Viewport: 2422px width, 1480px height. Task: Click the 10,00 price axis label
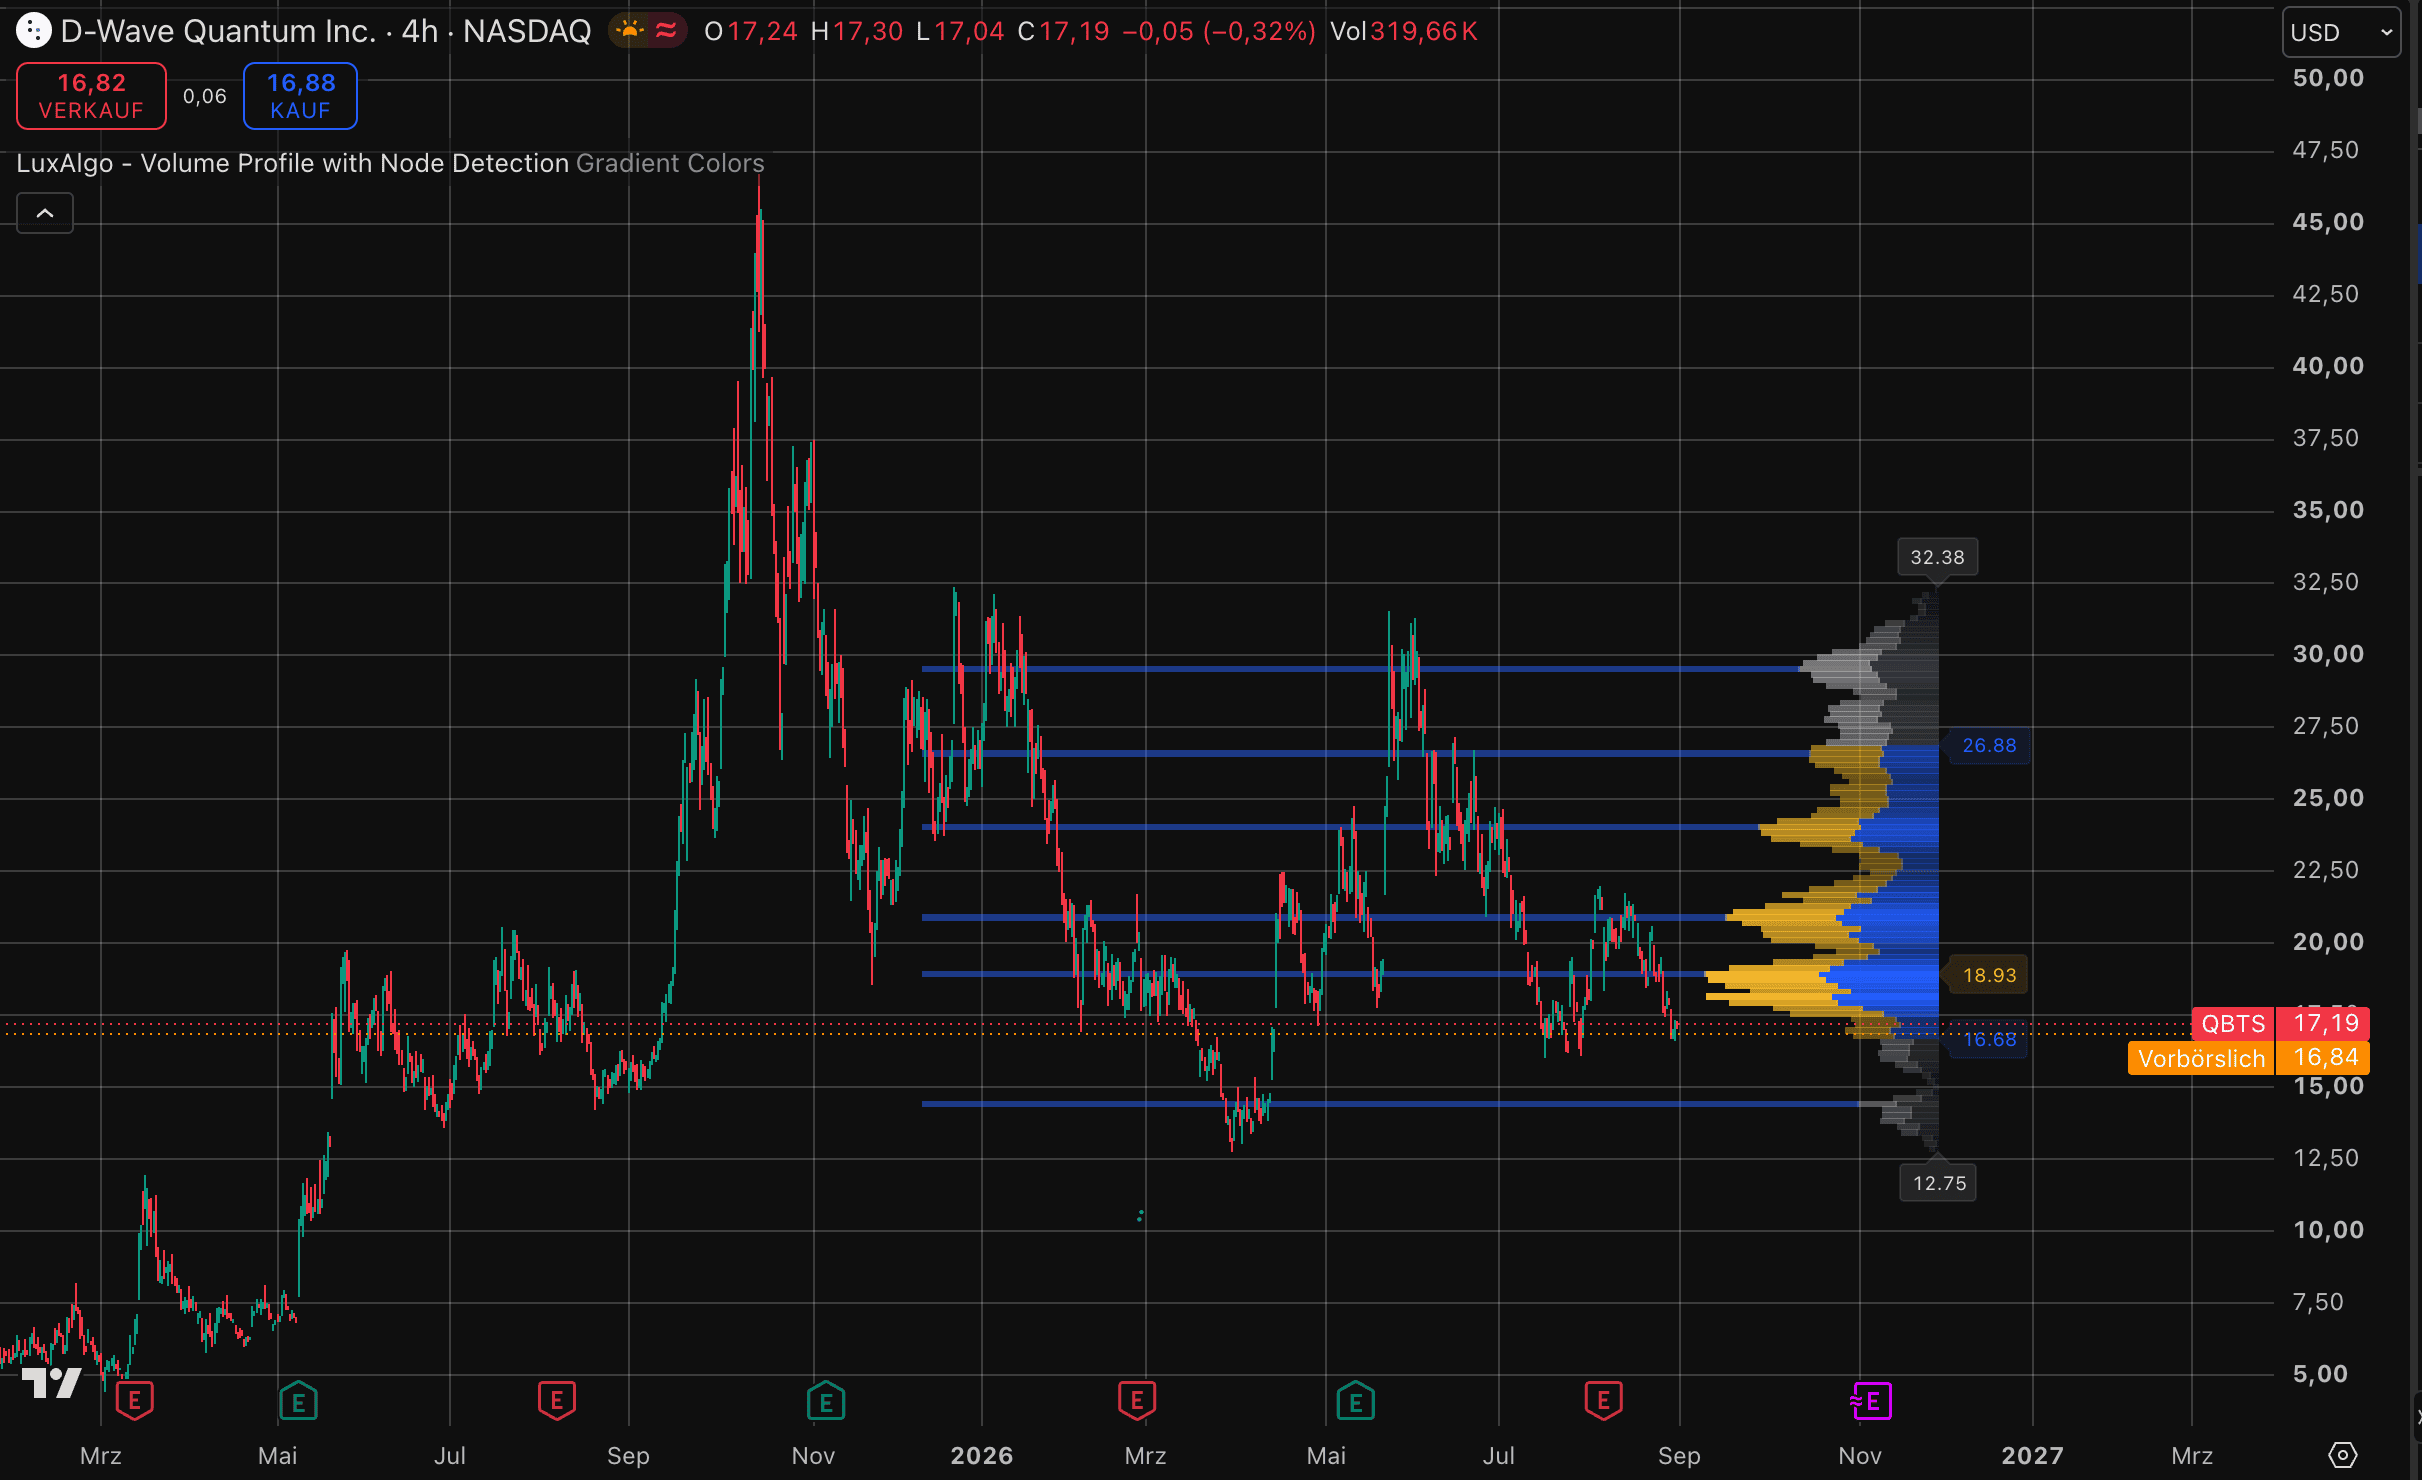(2329, 1230)
